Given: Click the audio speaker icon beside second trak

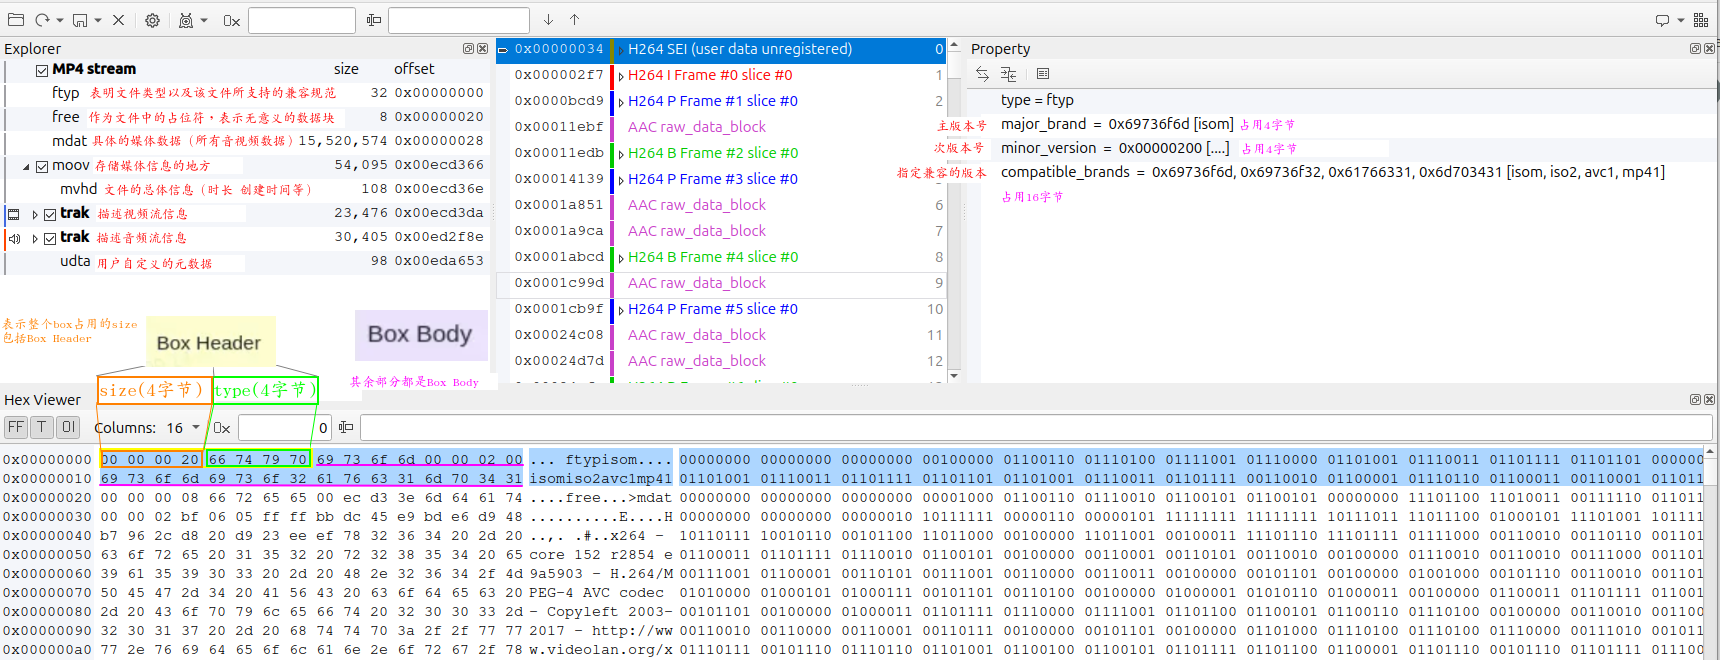Looking at the screenshot, I should 14,238.
